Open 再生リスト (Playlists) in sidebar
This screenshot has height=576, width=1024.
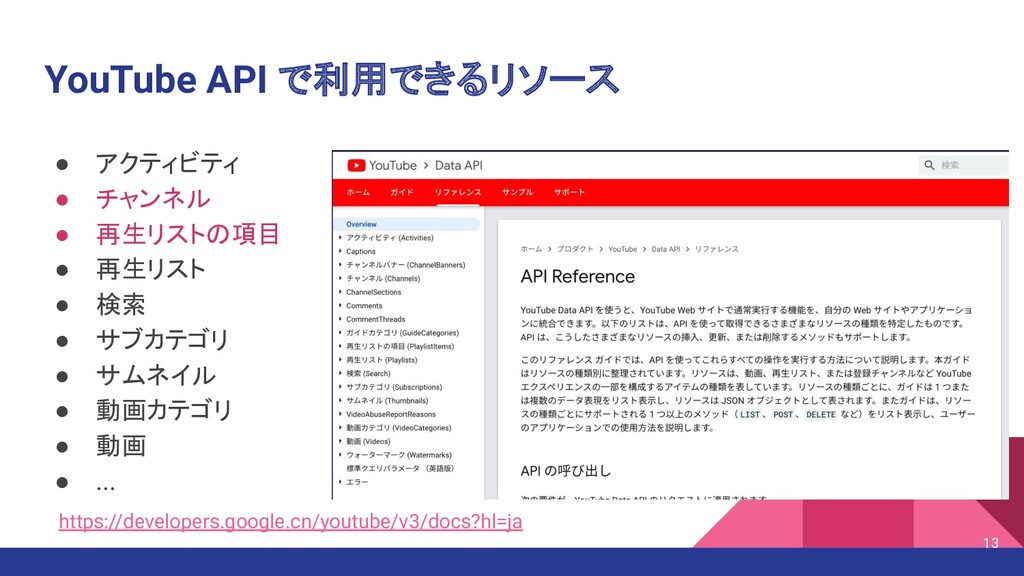pos(381,360)
